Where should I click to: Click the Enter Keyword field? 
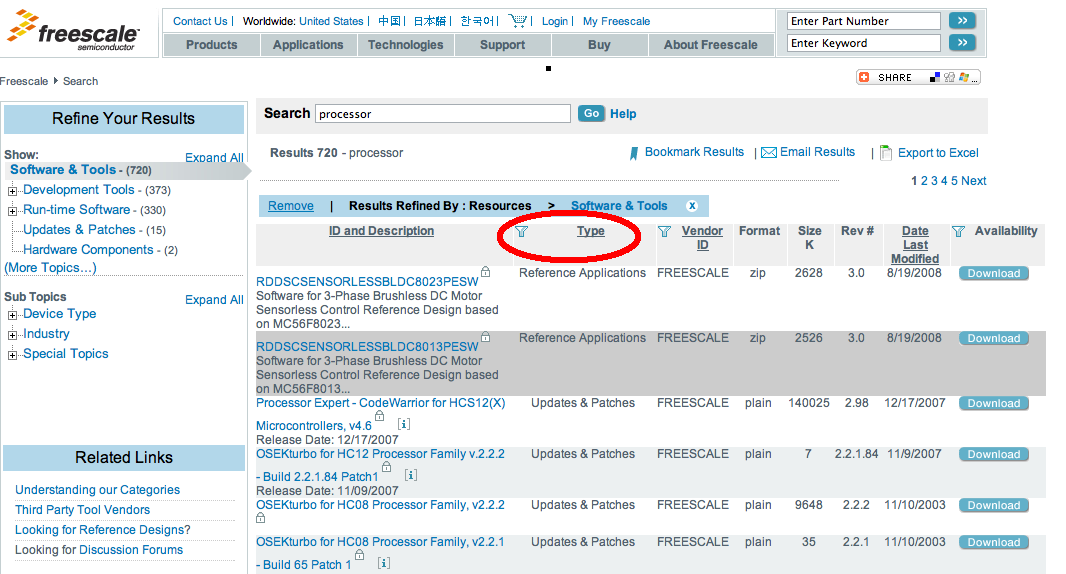(863, 43)
